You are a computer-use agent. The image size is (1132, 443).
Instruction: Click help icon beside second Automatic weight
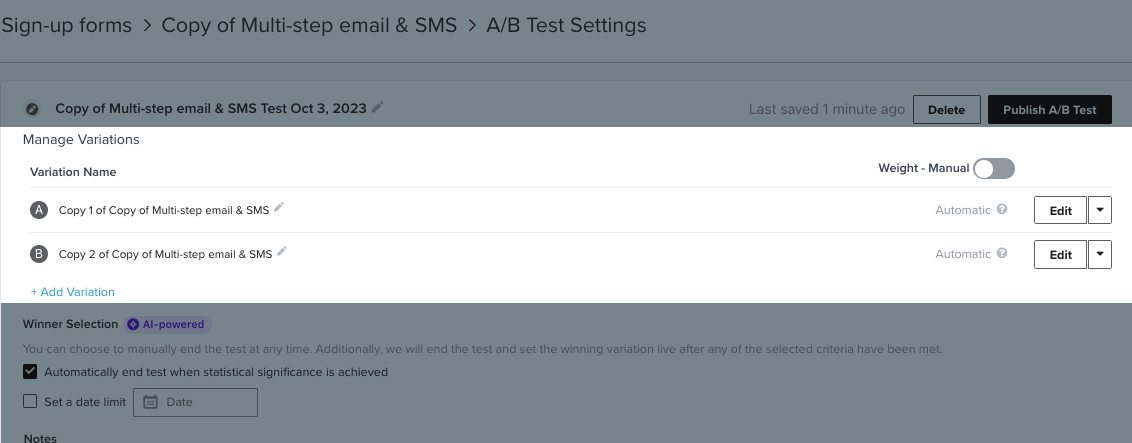point(1002,254)
